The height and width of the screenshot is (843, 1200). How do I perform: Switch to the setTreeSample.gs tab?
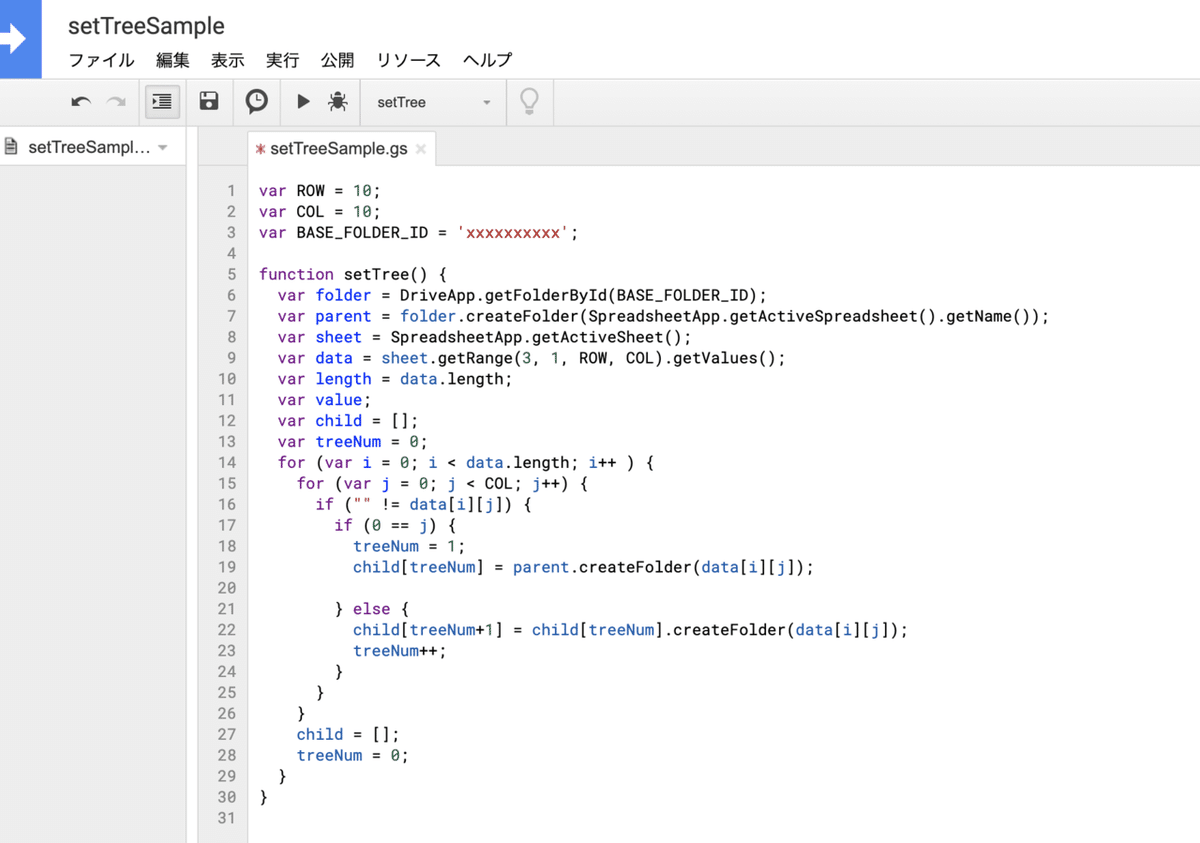[x=339, y=148]
